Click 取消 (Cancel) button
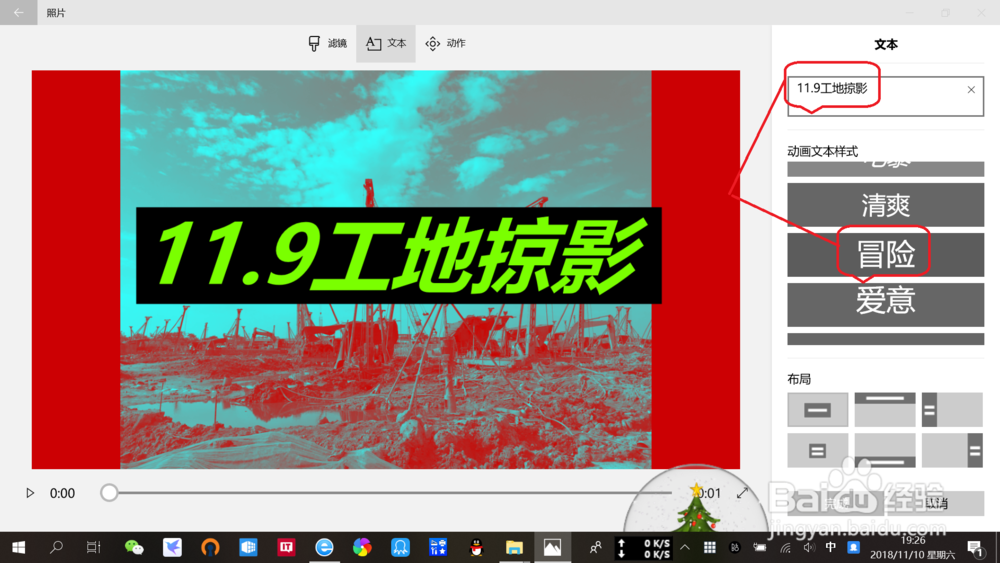The width and height of the screenshot is (1000, 563). click(x=936, y=504)
